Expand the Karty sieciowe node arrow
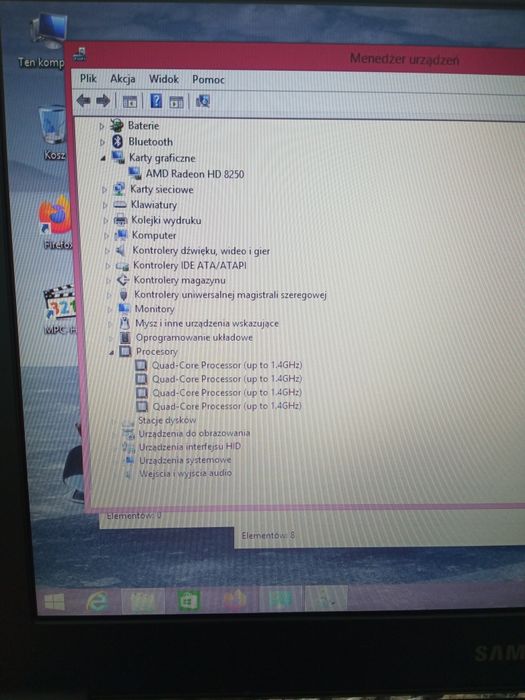The height and width of the screenshot is (700, 525). (104, 190)
